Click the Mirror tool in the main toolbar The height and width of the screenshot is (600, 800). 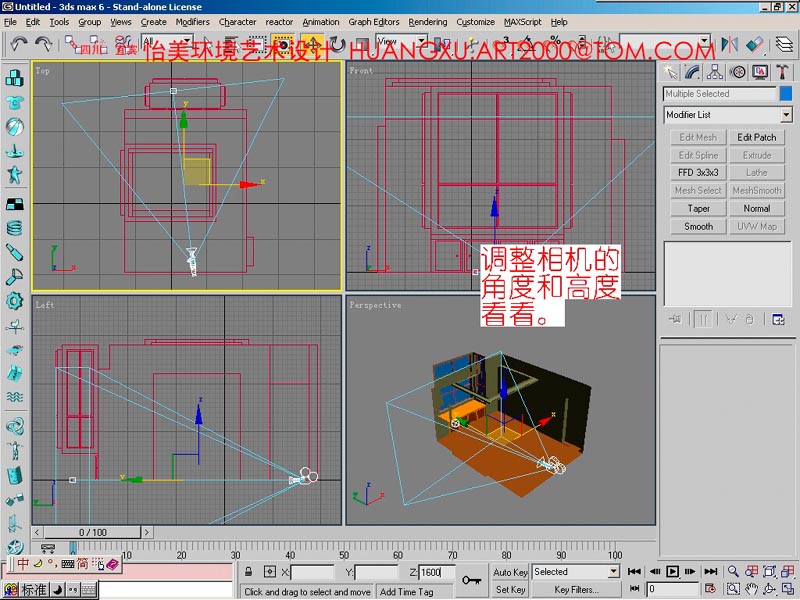click(730, 45)
